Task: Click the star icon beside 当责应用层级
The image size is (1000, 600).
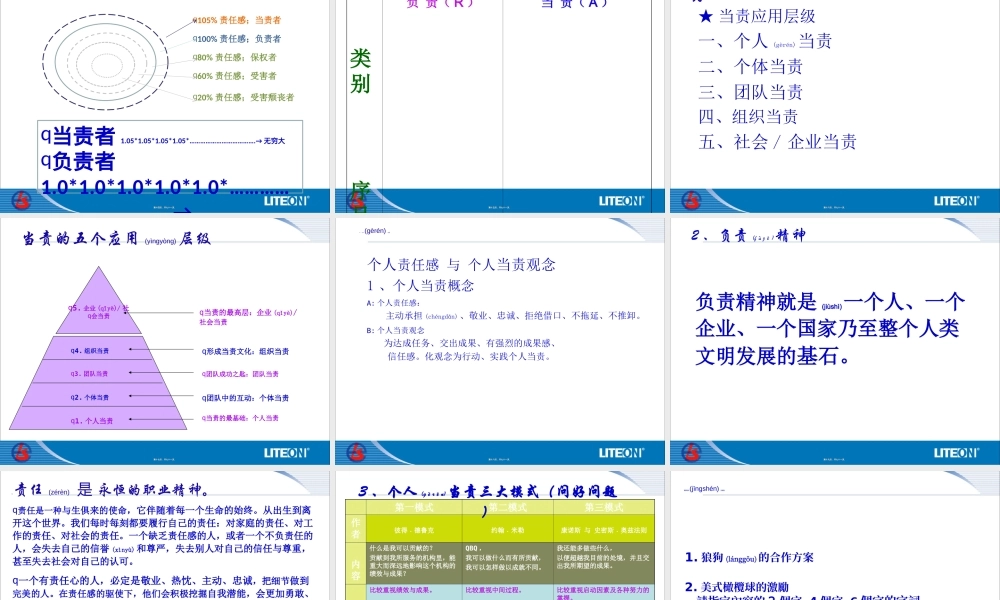Action: 703,16
